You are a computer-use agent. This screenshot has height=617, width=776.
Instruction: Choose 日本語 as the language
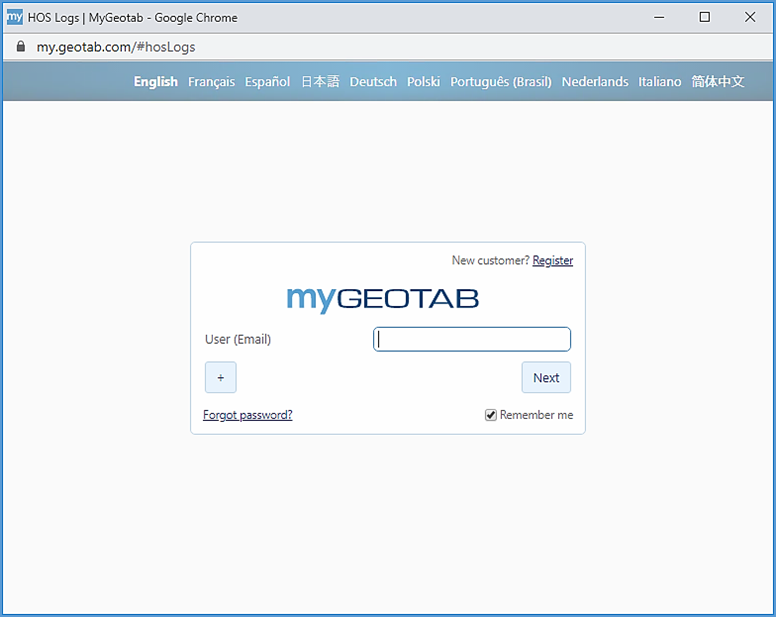click(320, 82)
